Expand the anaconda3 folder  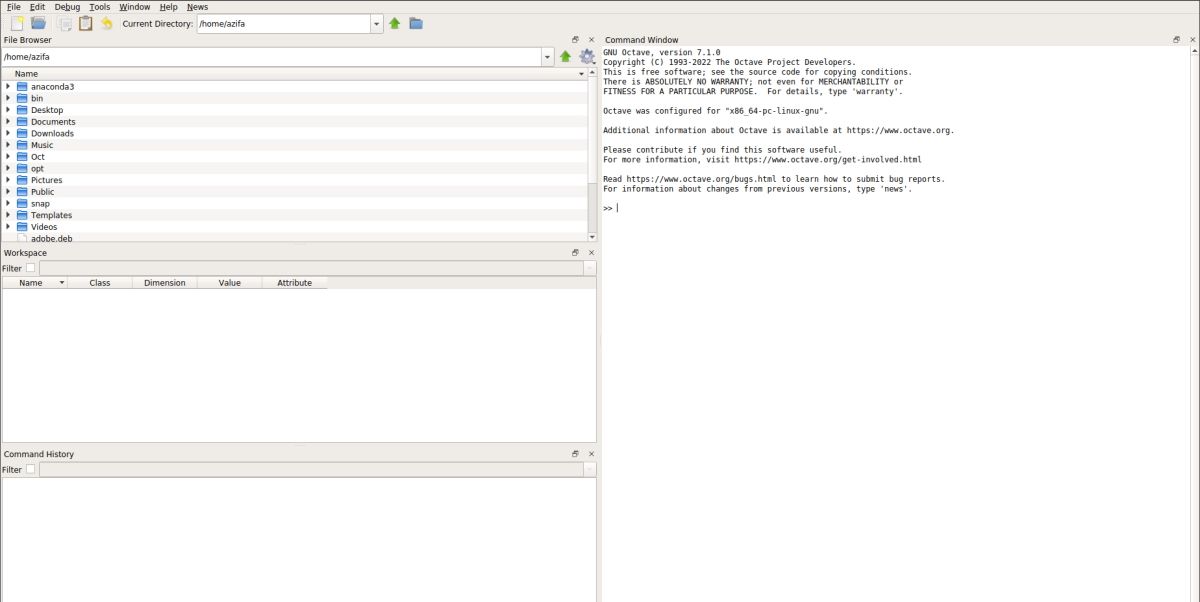pyautogui.click(x=8, y=87)
